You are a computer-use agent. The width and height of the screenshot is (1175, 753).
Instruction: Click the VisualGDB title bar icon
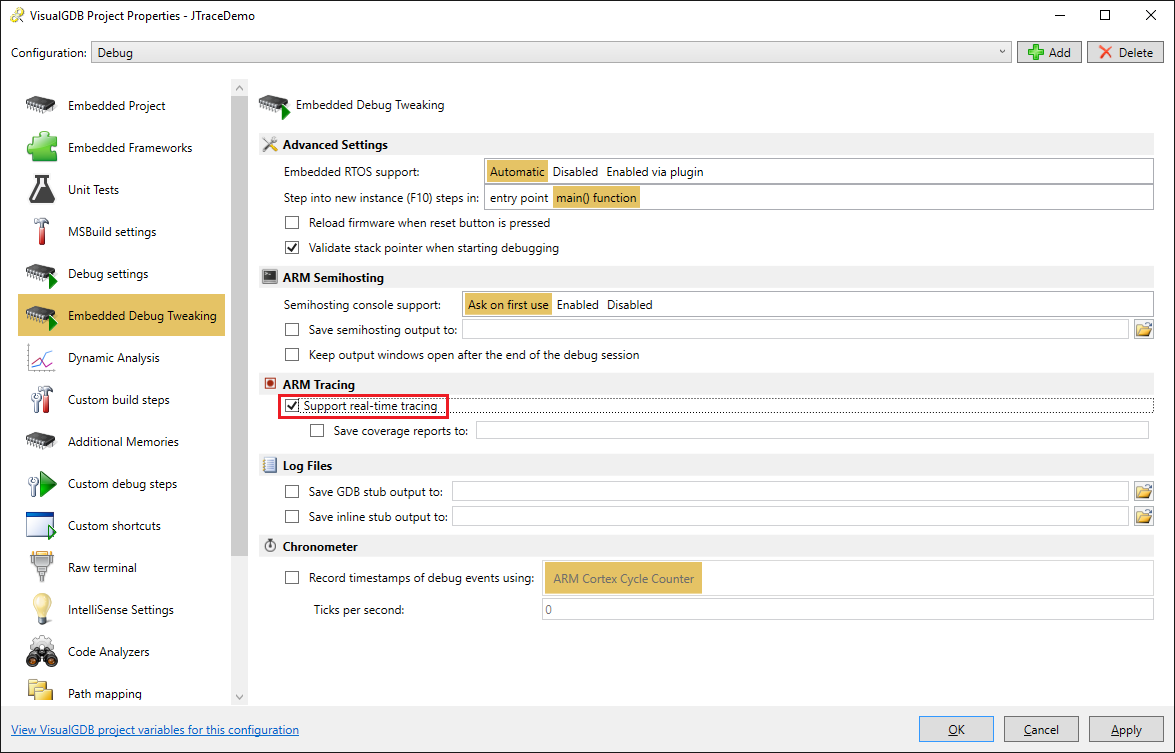point(16,15)
